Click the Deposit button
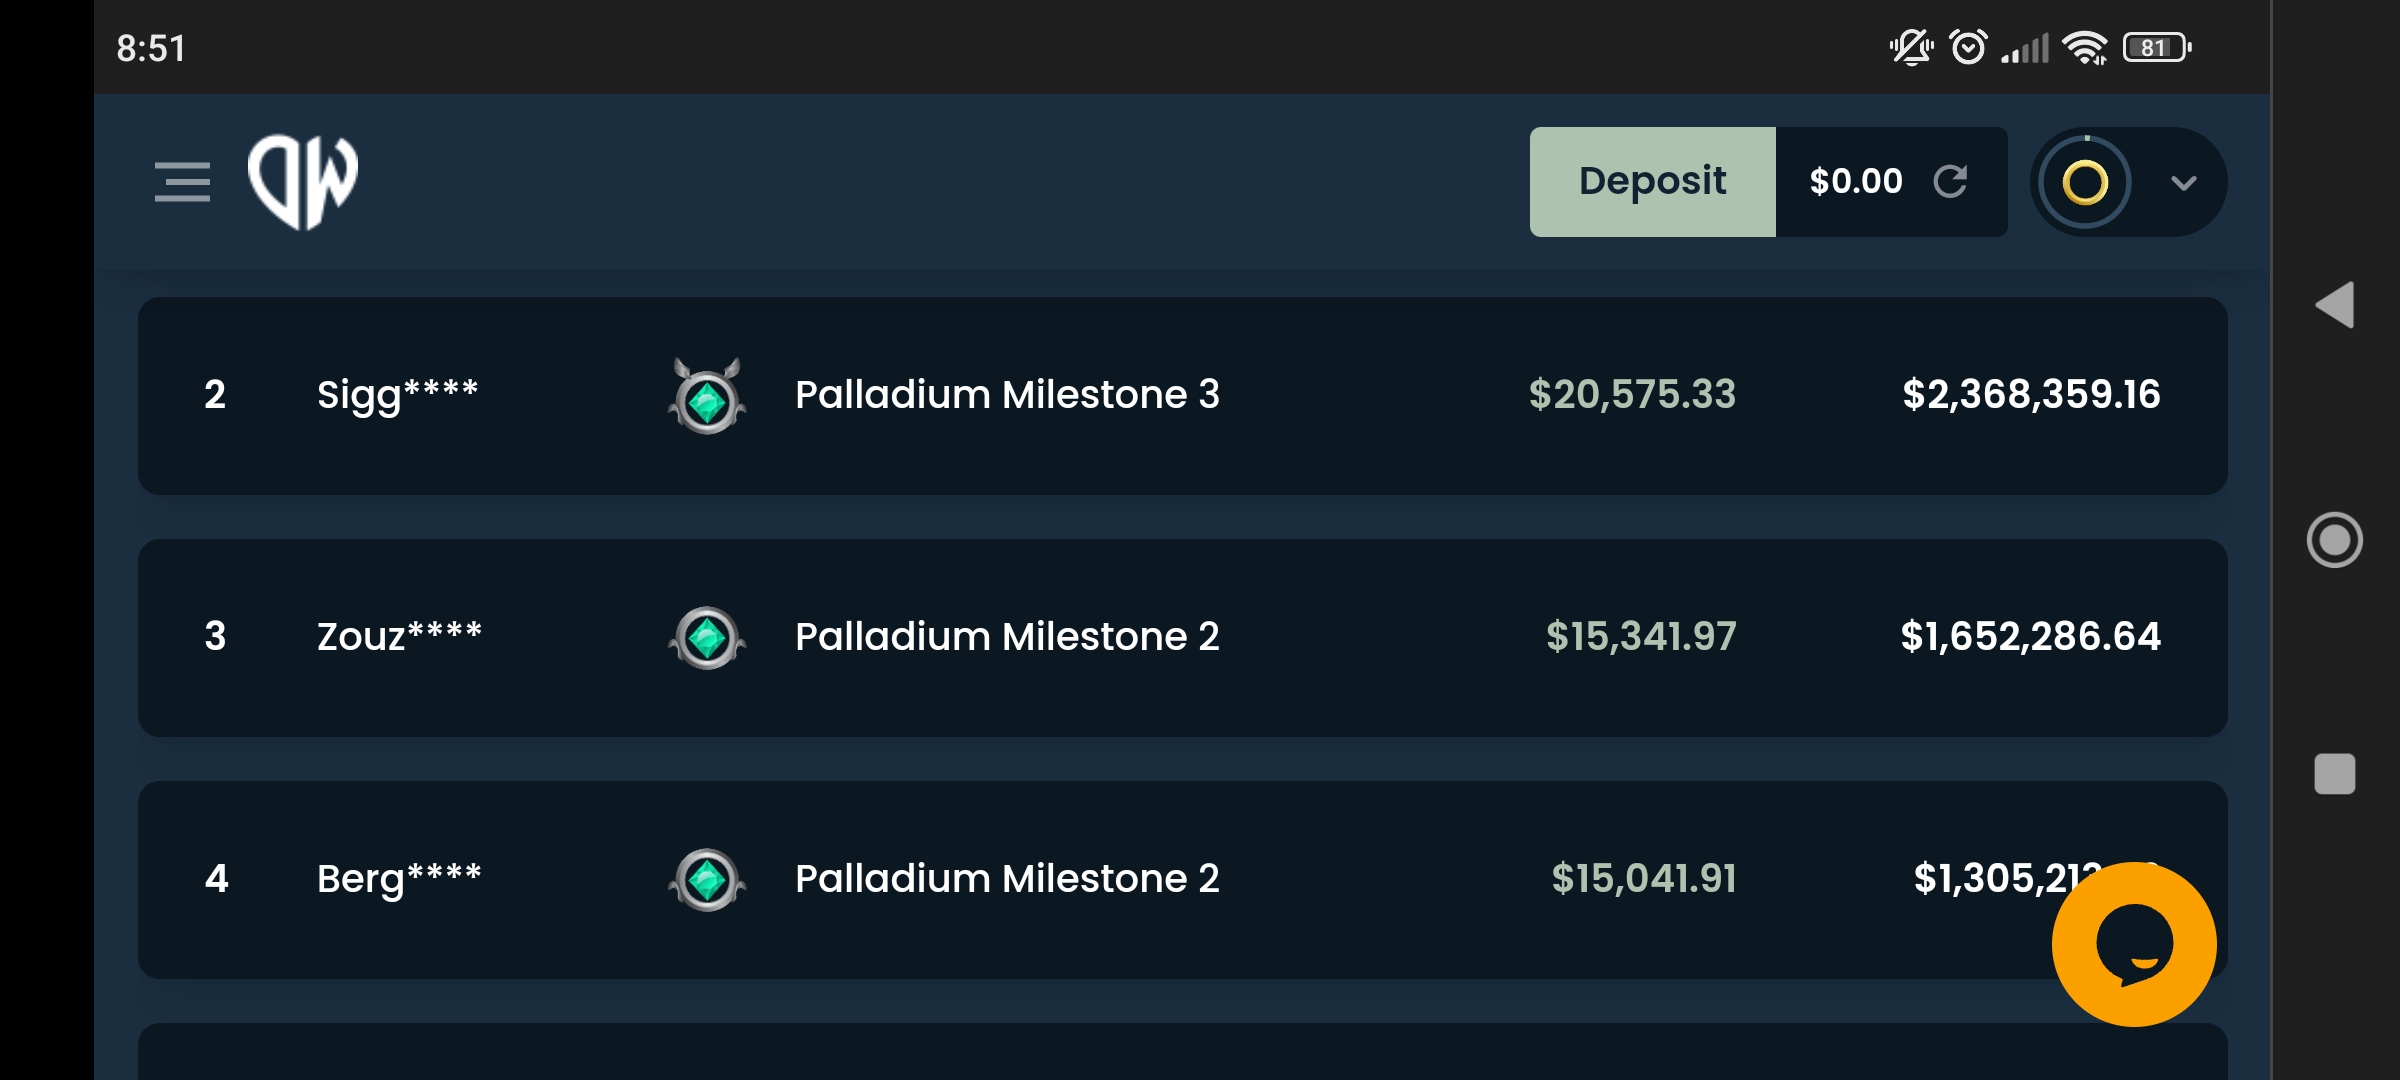The image size is (2400, 1080). point(1653,182)
